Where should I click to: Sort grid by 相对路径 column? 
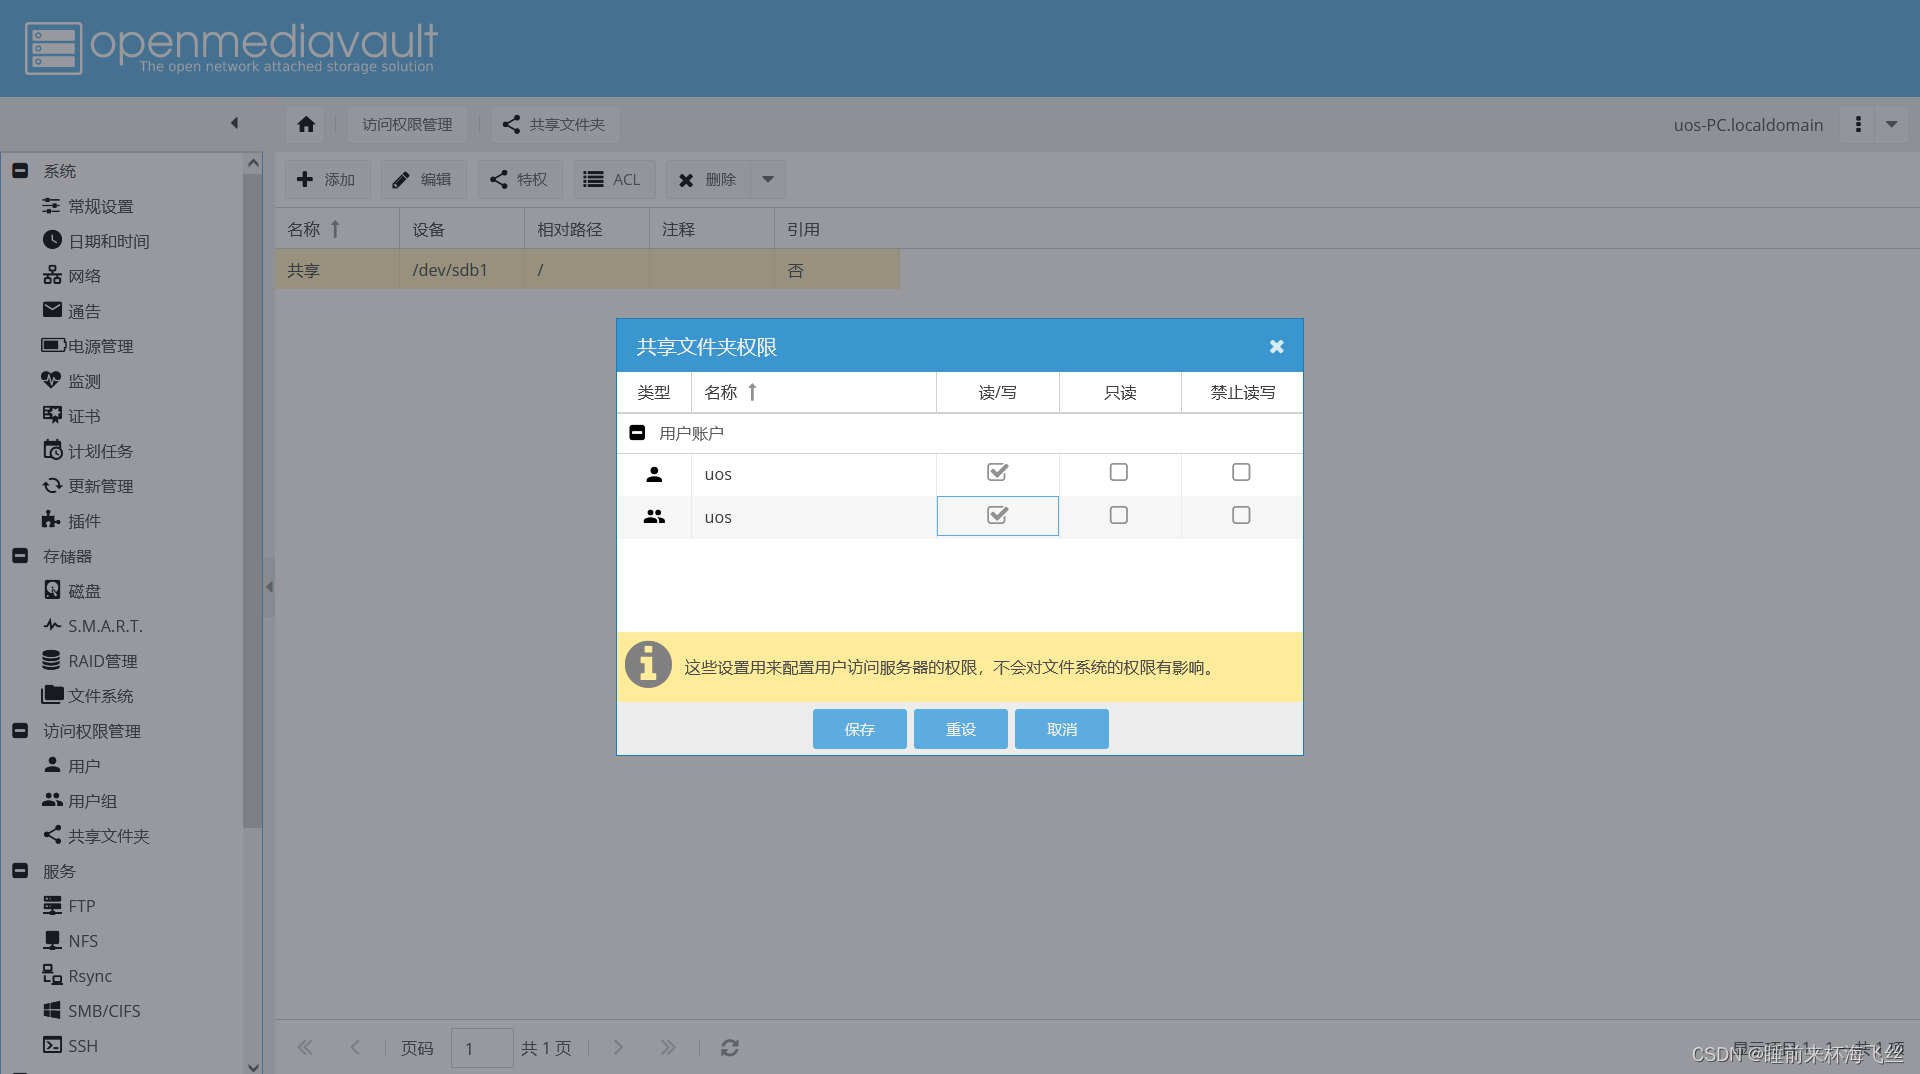tap(586, 229)
